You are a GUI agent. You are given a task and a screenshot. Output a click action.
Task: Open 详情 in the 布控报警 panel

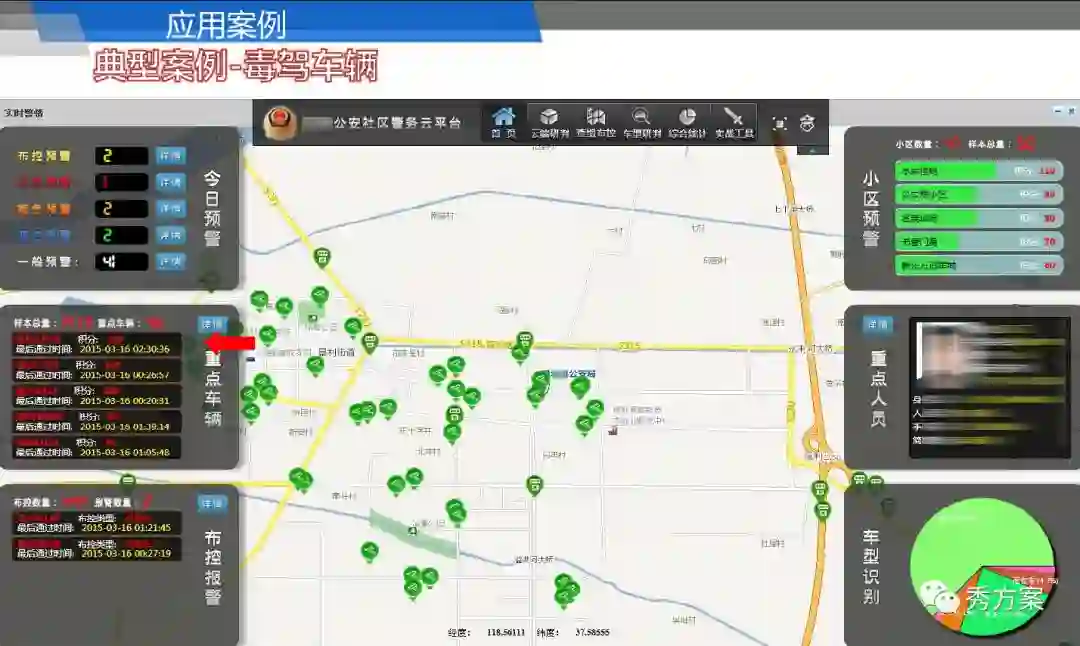pyautogui.click(x=211, y=503)
